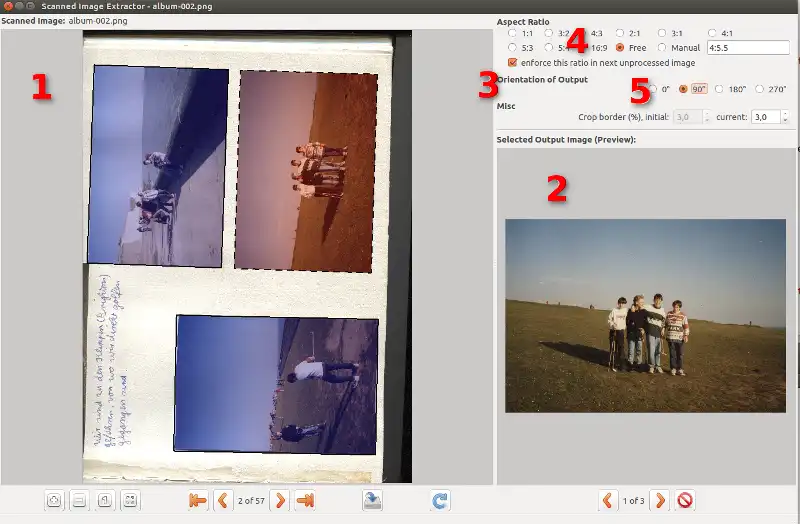Increase the current crop border value
The width and height of the screenshot is (800, 524).
(786, 114)
